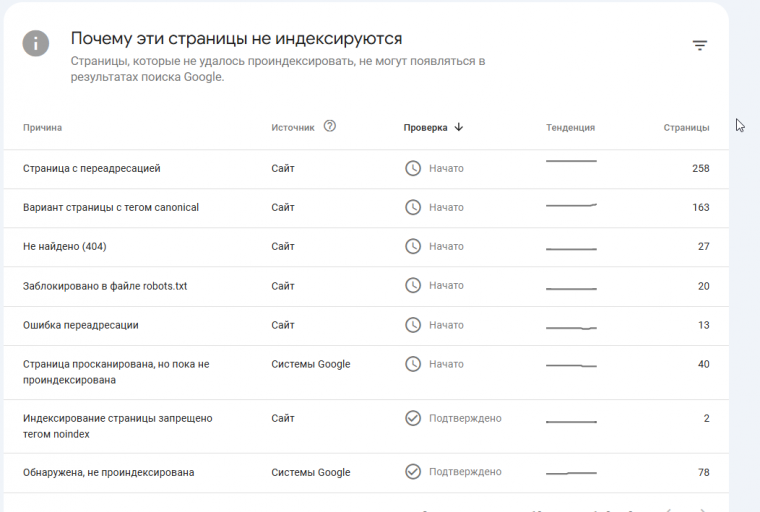760x512 pixels.
Task: Click the Страницы column header
Action: coord(686,128)
